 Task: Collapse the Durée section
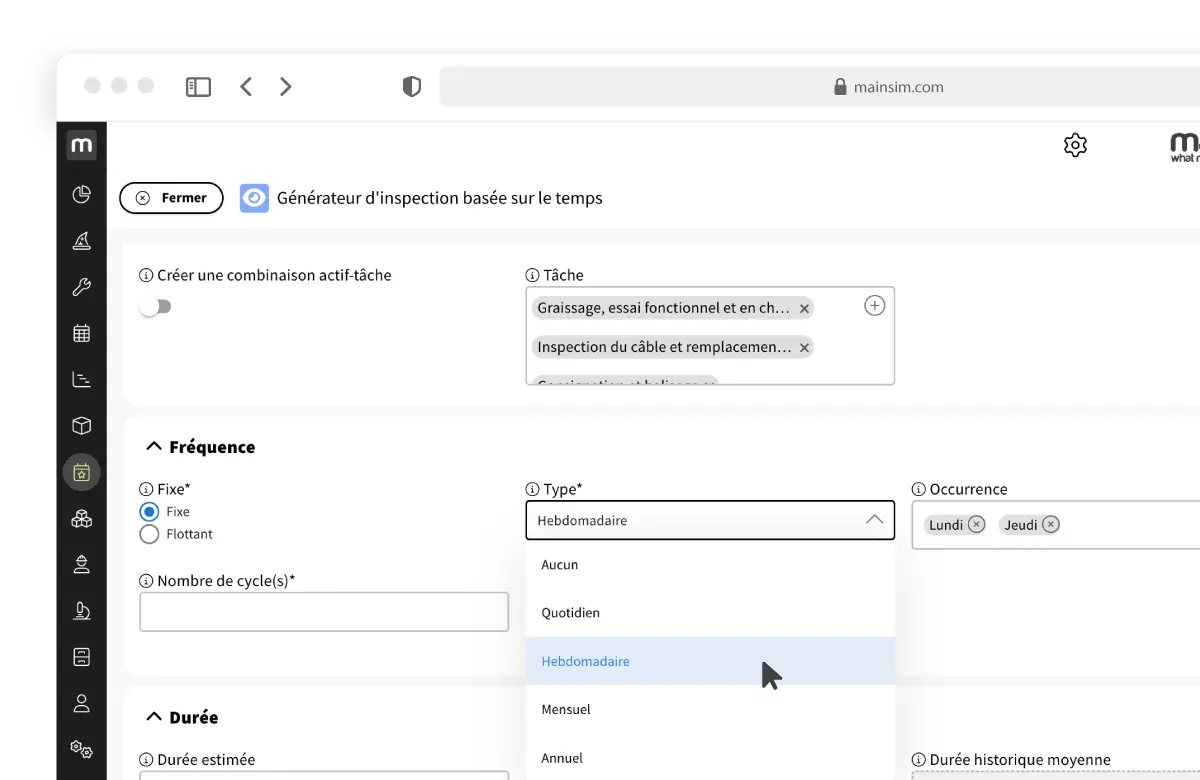[154, 717]
